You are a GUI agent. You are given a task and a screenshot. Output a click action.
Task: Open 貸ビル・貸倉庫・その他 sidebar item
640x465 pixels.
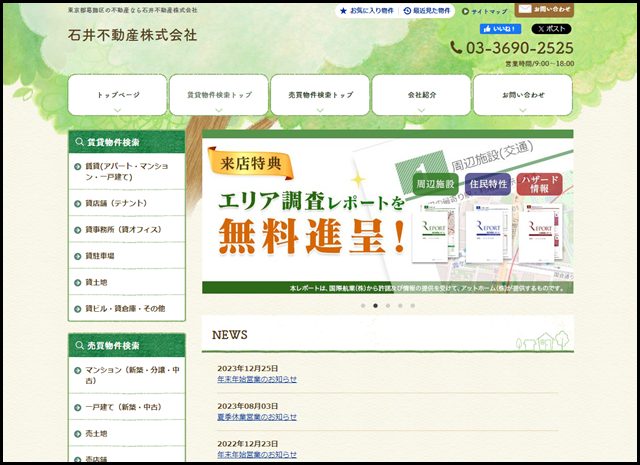(127, 309)
